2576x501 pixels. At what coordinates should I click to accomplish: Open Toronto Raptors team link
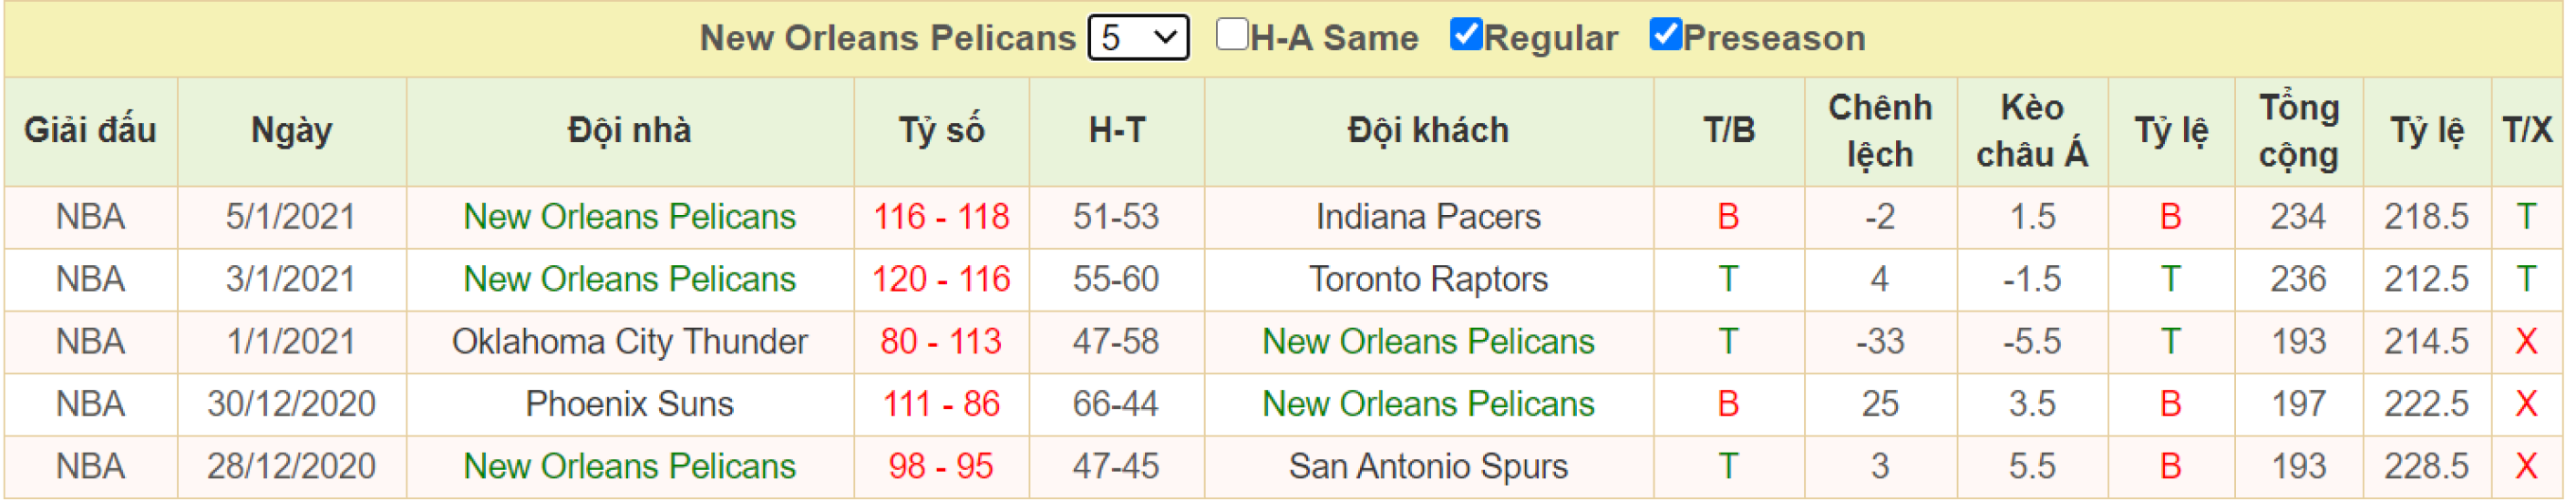tap(1429, 280)
